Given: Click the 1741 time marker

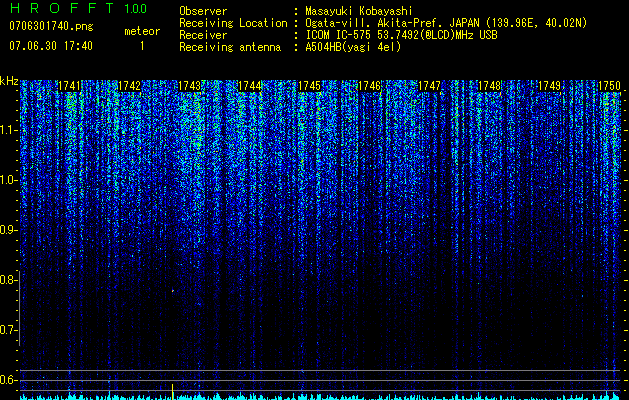Looking at the screenshot, I should click(x=69, y=86).
